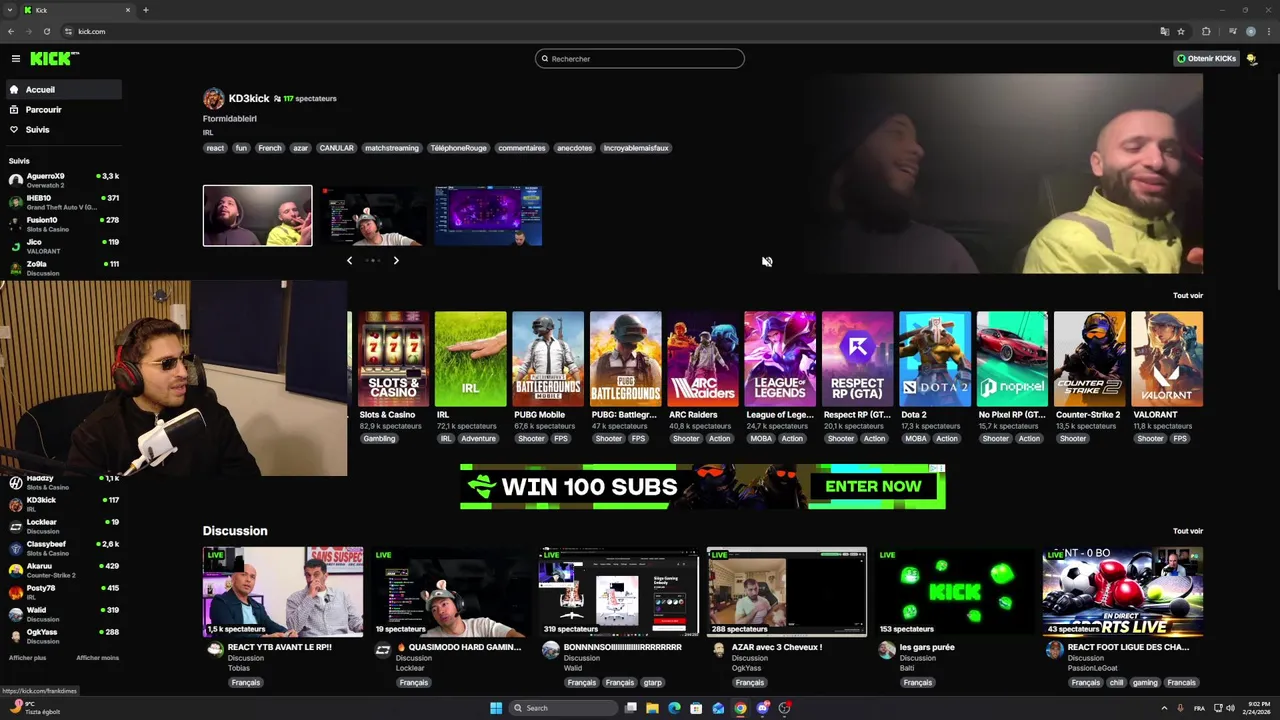Click the KICK logo

53,59
